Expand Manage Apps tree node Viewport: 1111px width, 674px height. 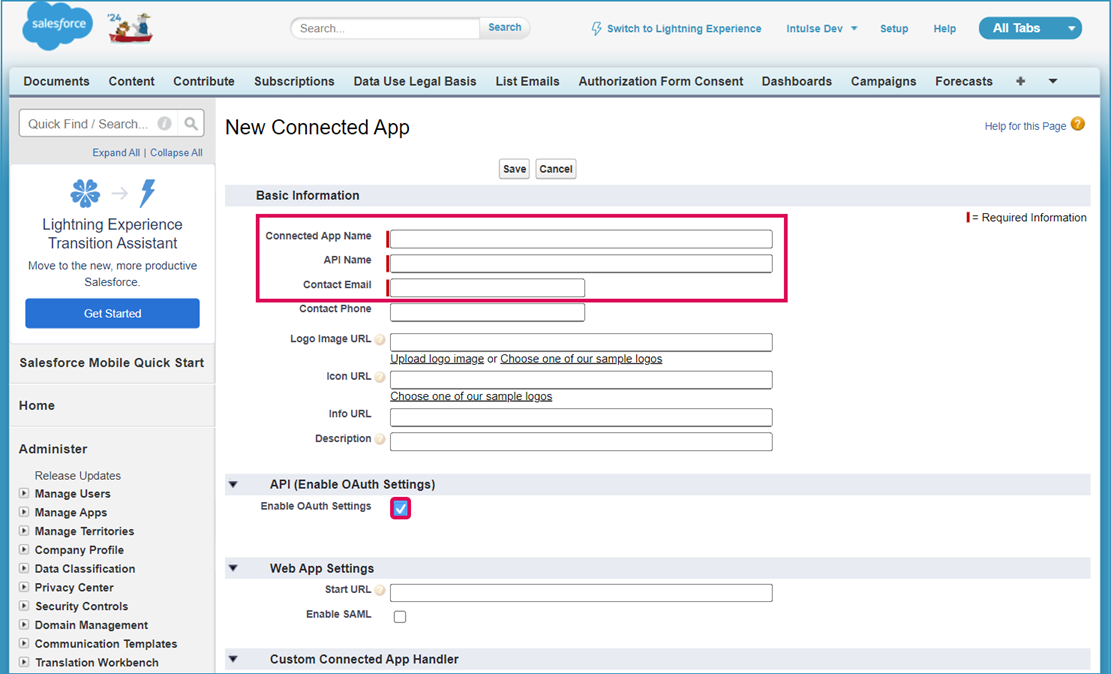24,512
